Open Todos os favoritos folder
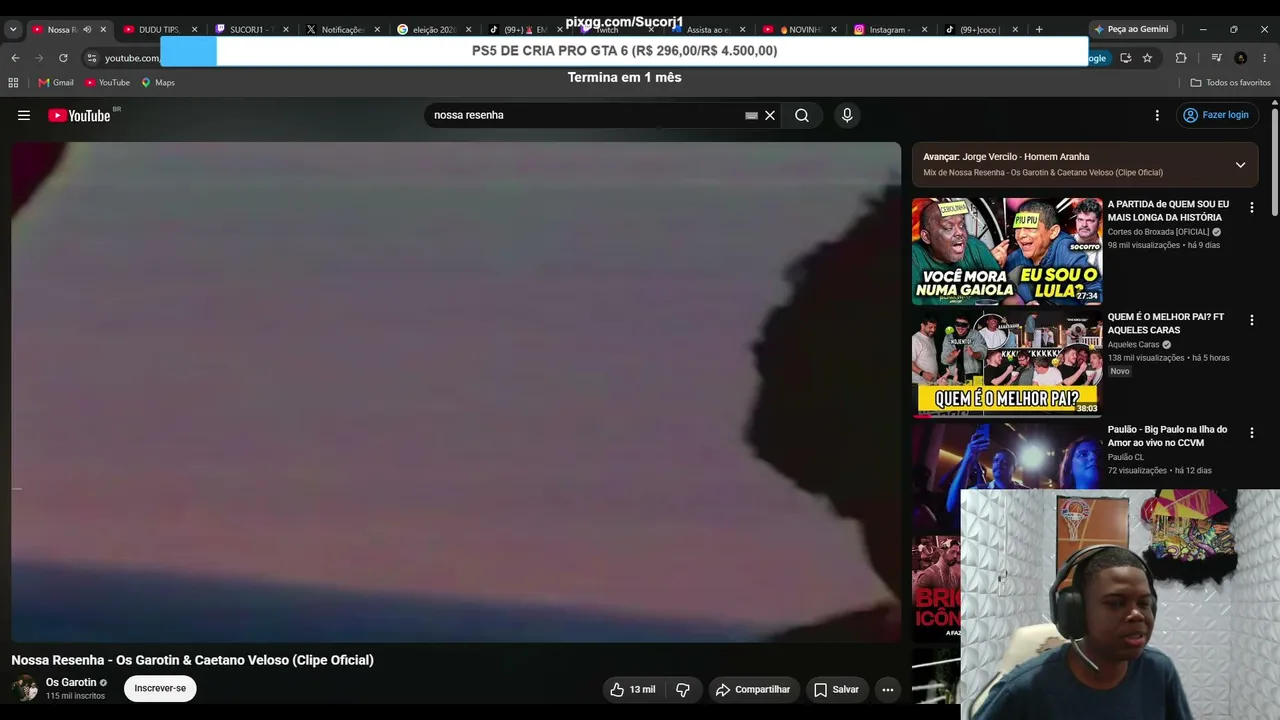The height and width of the screenshot is (720, 1280). coord(1230,83)
